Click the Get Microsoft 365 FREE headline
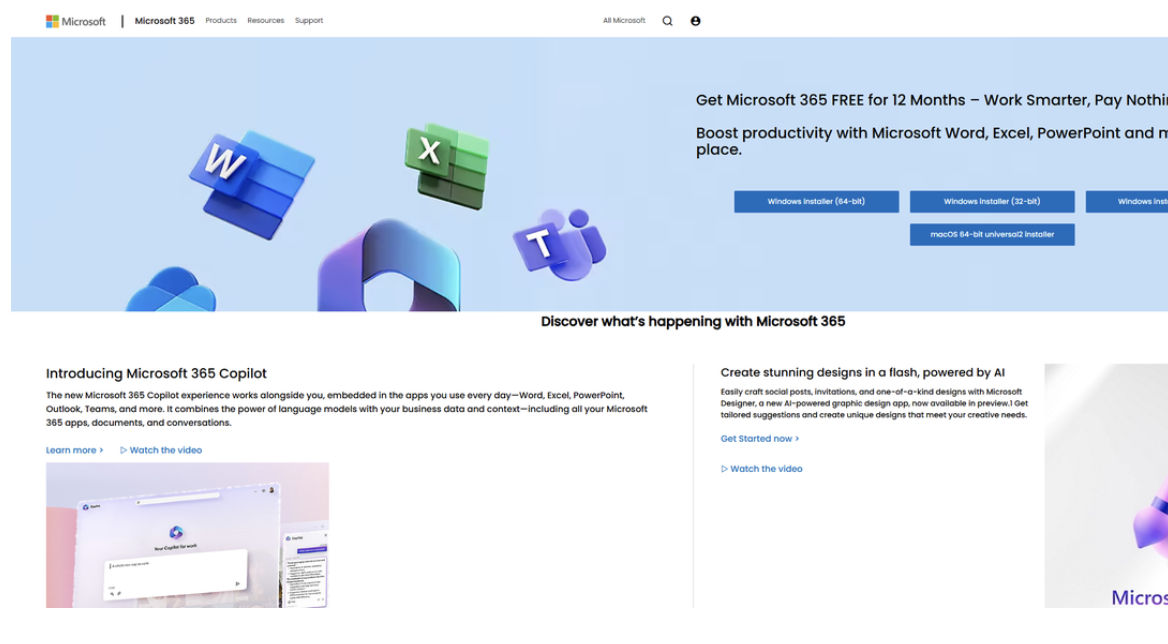Viewport: 1168px width, 644px height. pos(932,101)
